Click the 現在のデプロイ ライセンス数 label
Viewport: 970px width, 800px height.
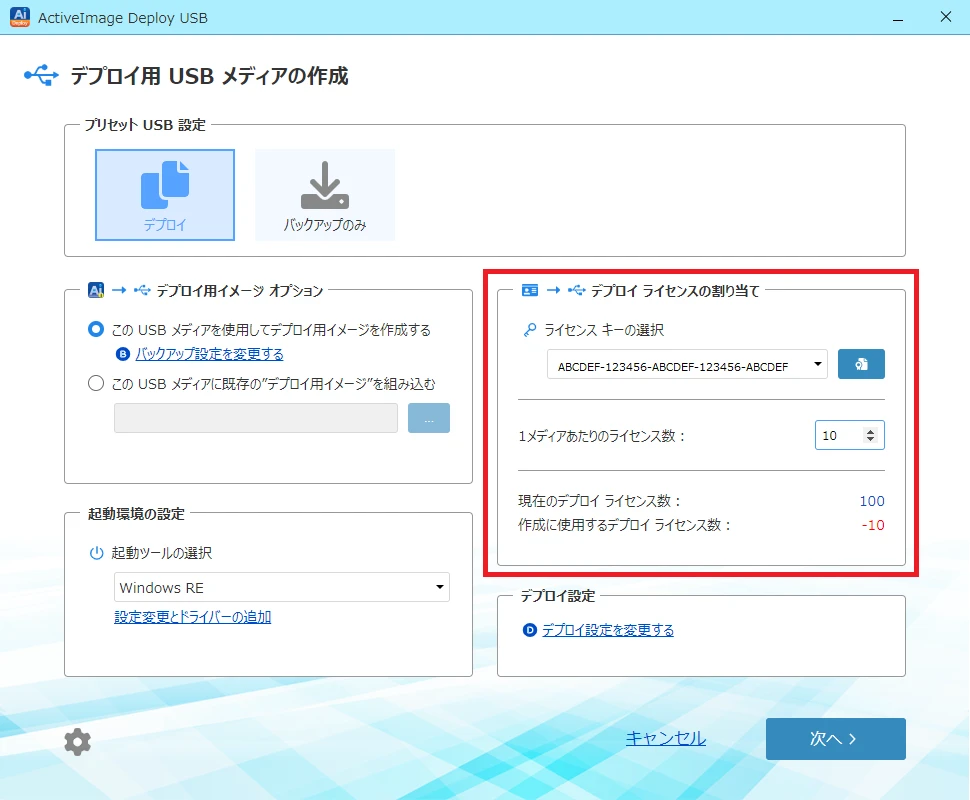(x=599, y=501)
